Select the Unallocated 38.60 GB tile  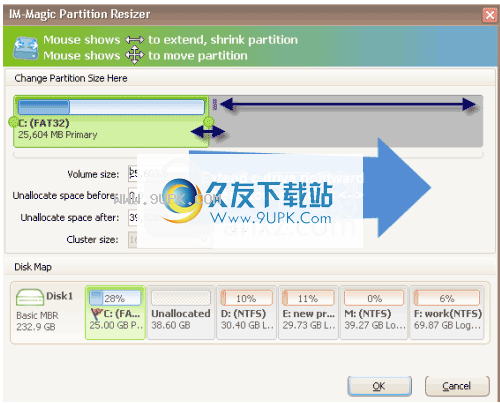tap(181, 312)
